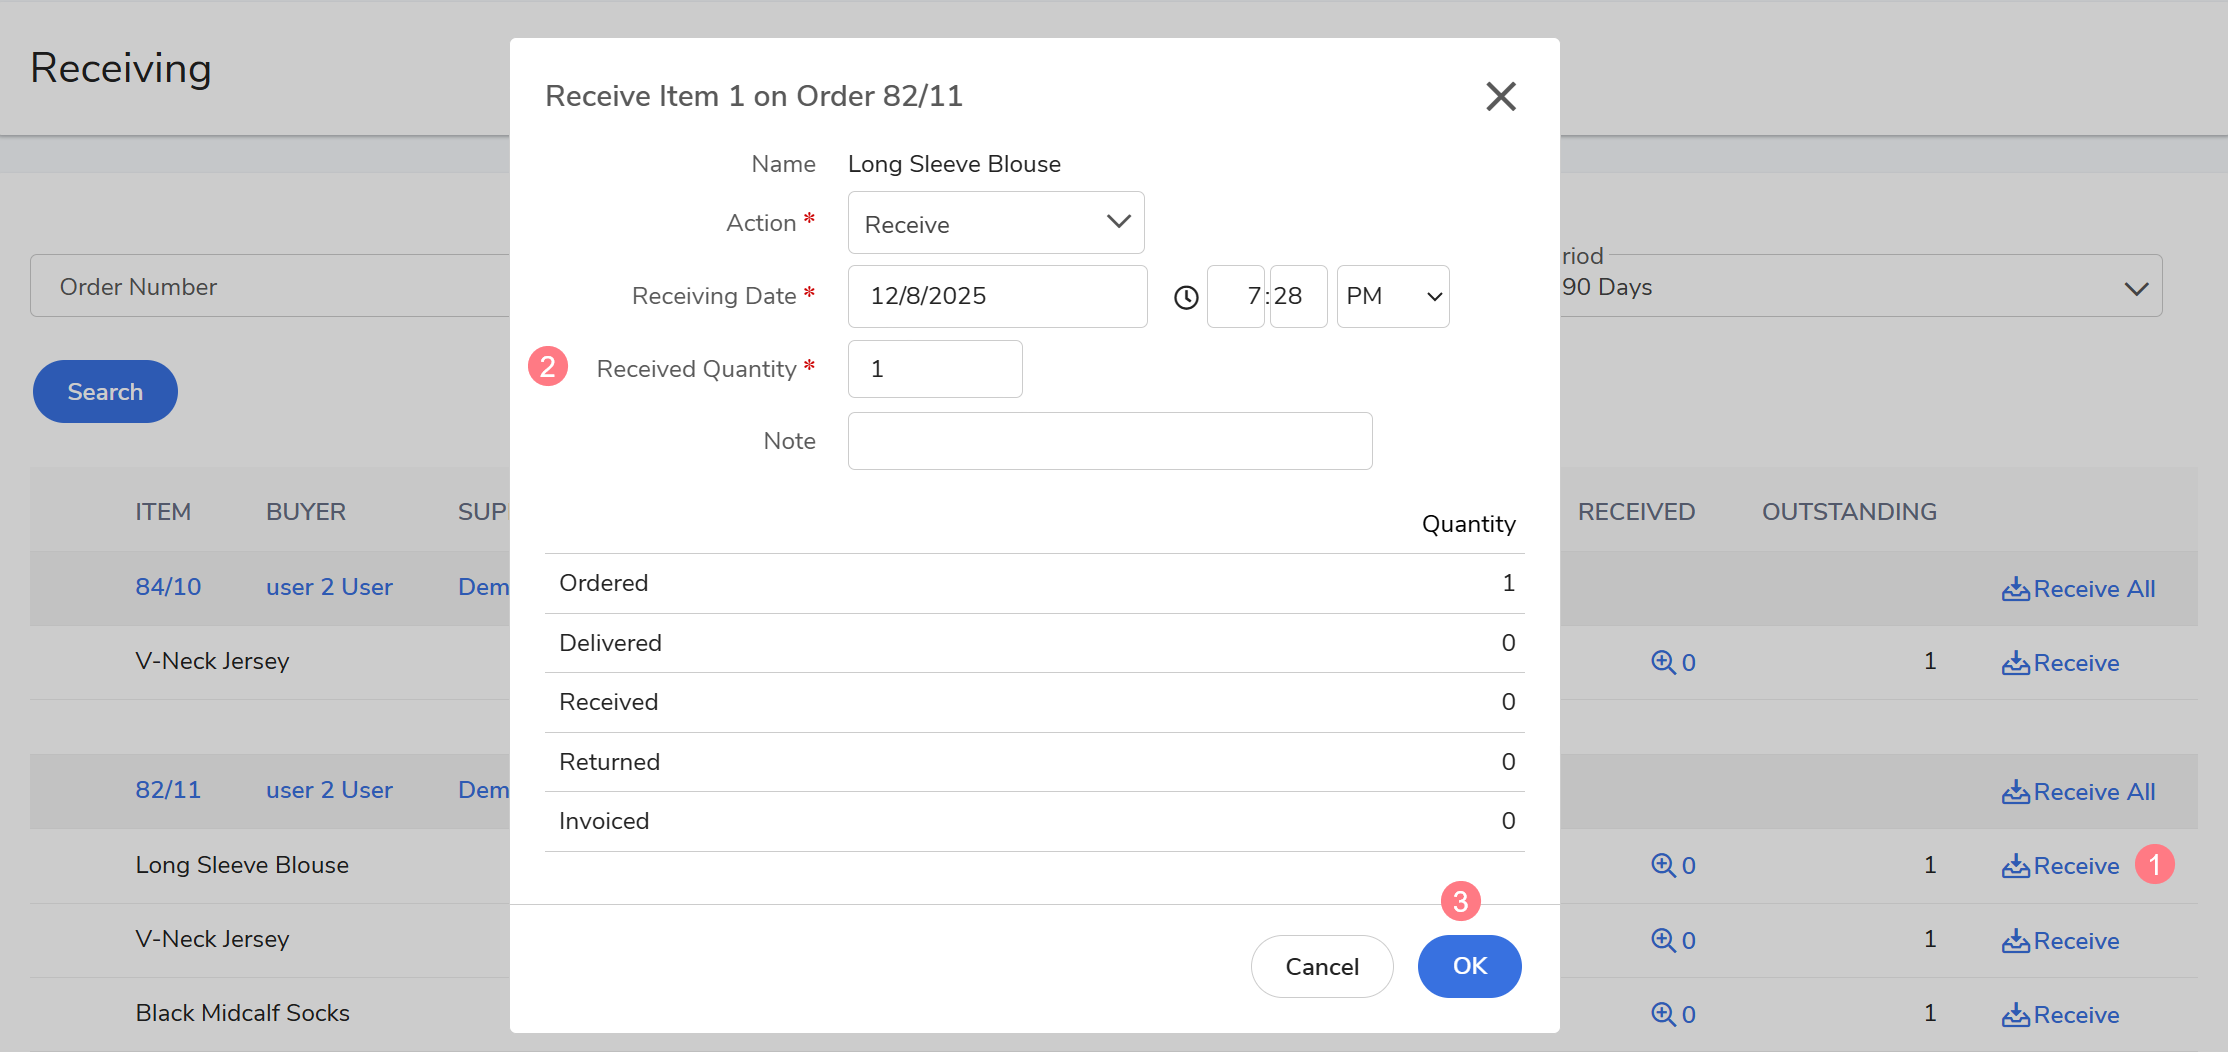The image size is (2228, 1052).
Task: Click magnifier icon in first V-Neck Jersey row
Action: [1662, 662]
